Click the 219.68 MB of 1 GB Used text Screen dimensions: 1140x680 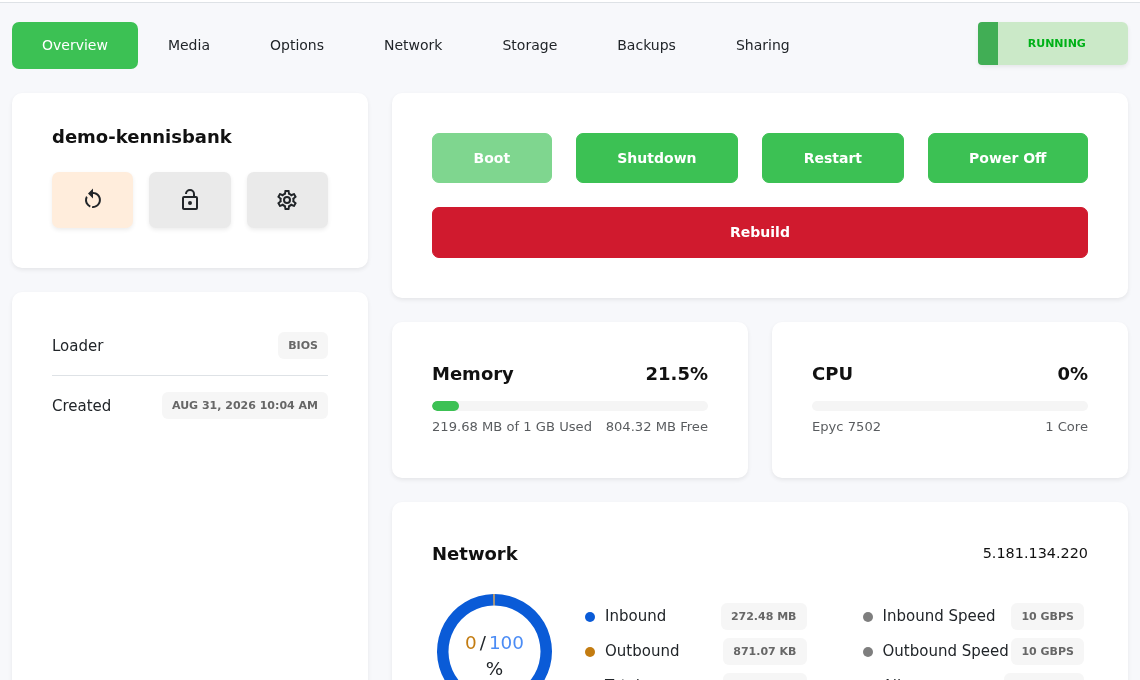click(512, 427)
